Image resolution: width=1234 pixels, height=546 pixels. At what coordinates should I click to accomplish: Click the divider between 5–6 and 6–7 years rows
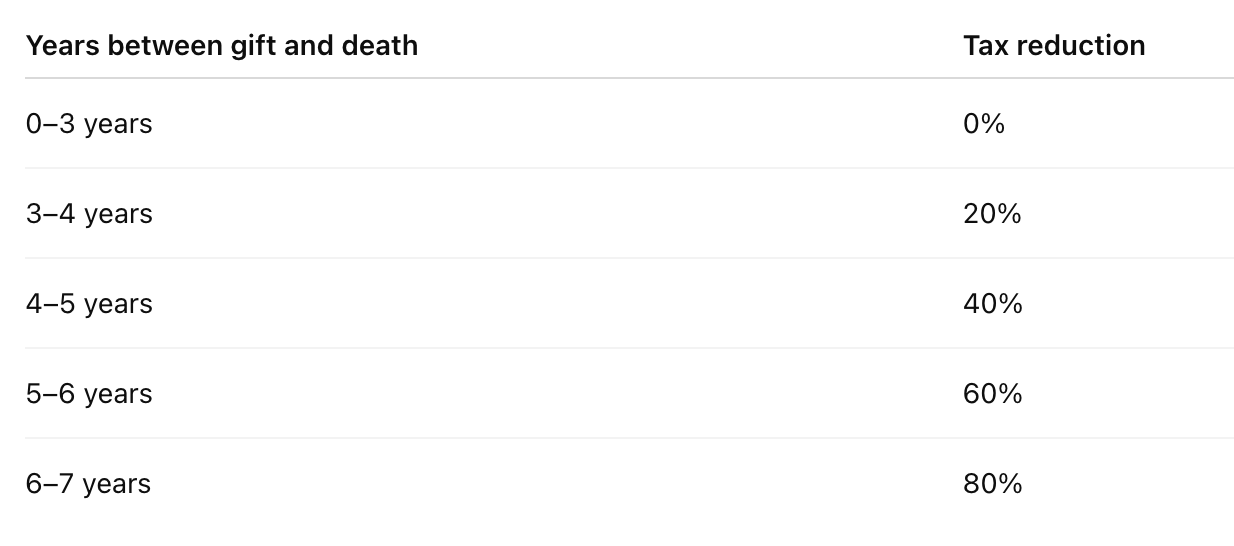pos(629,438)
